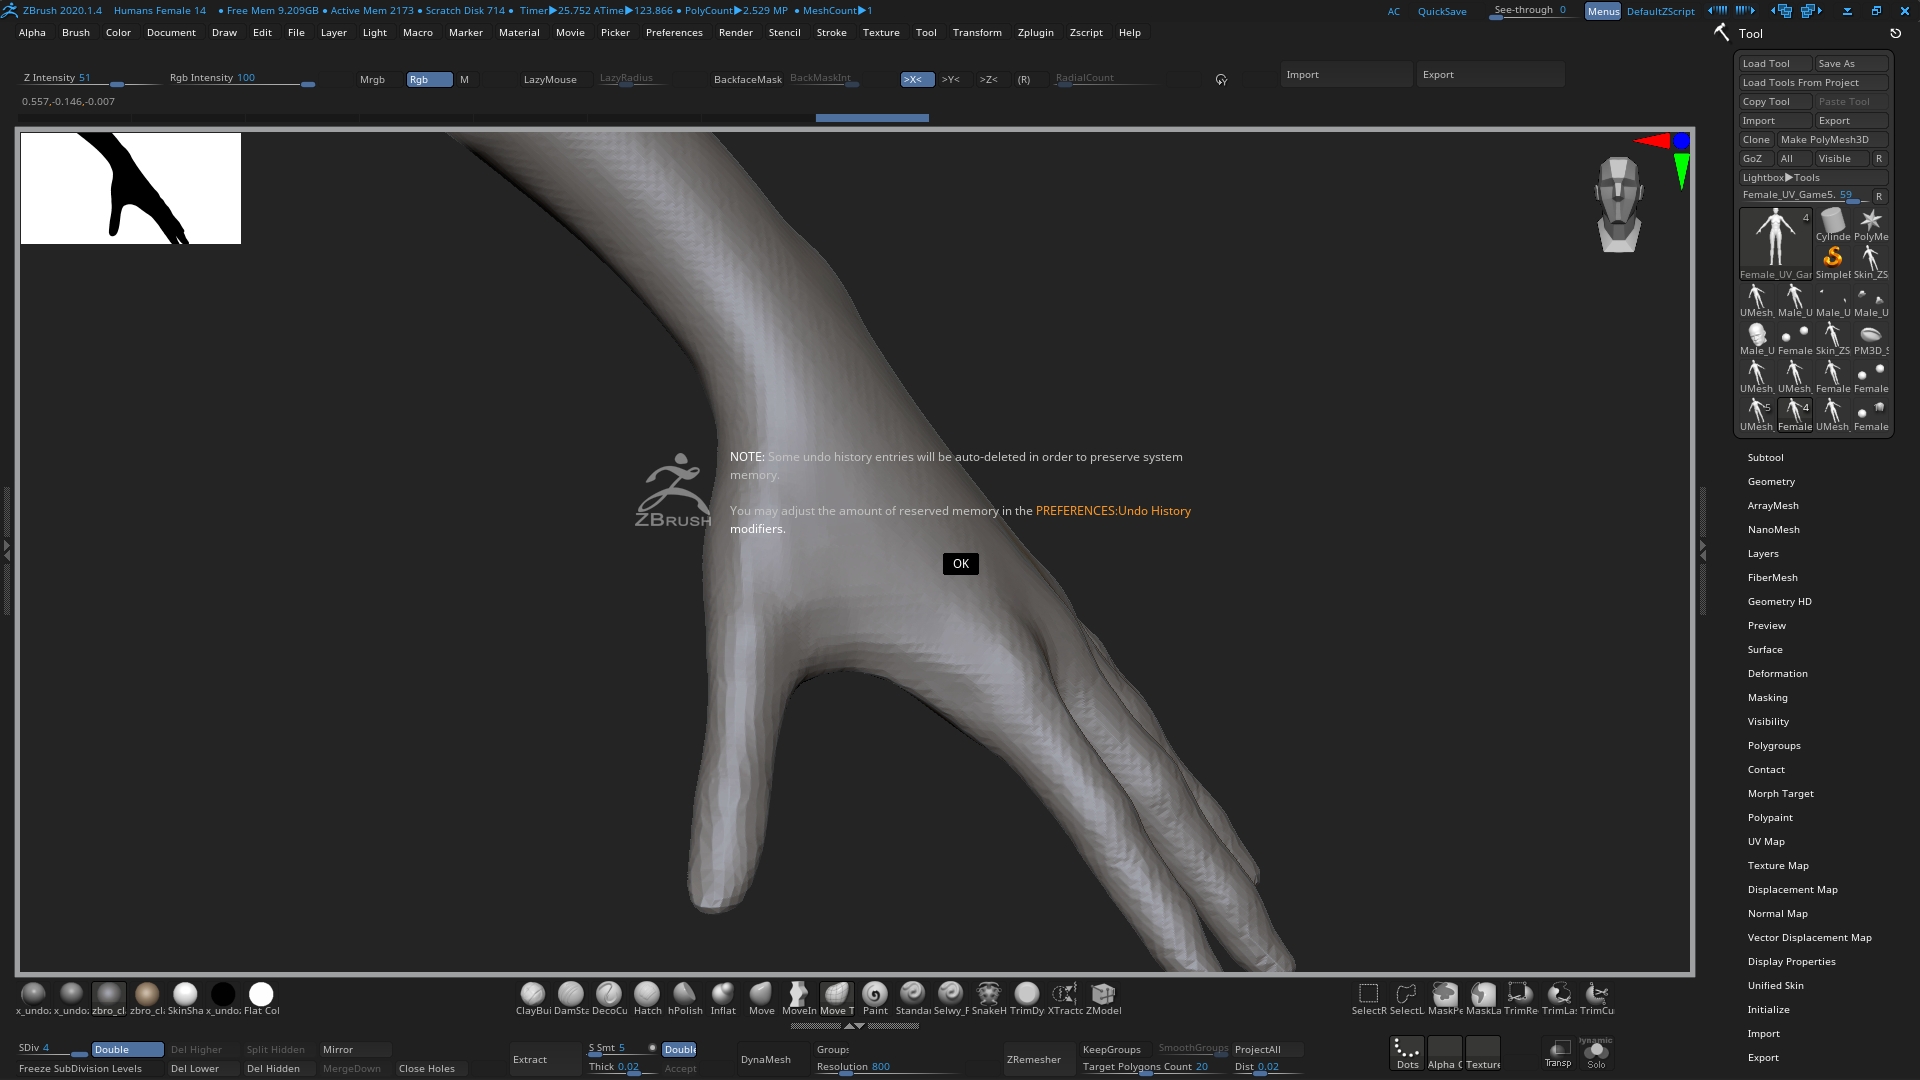Click the DynaMesh button

tap(765, 1059)
